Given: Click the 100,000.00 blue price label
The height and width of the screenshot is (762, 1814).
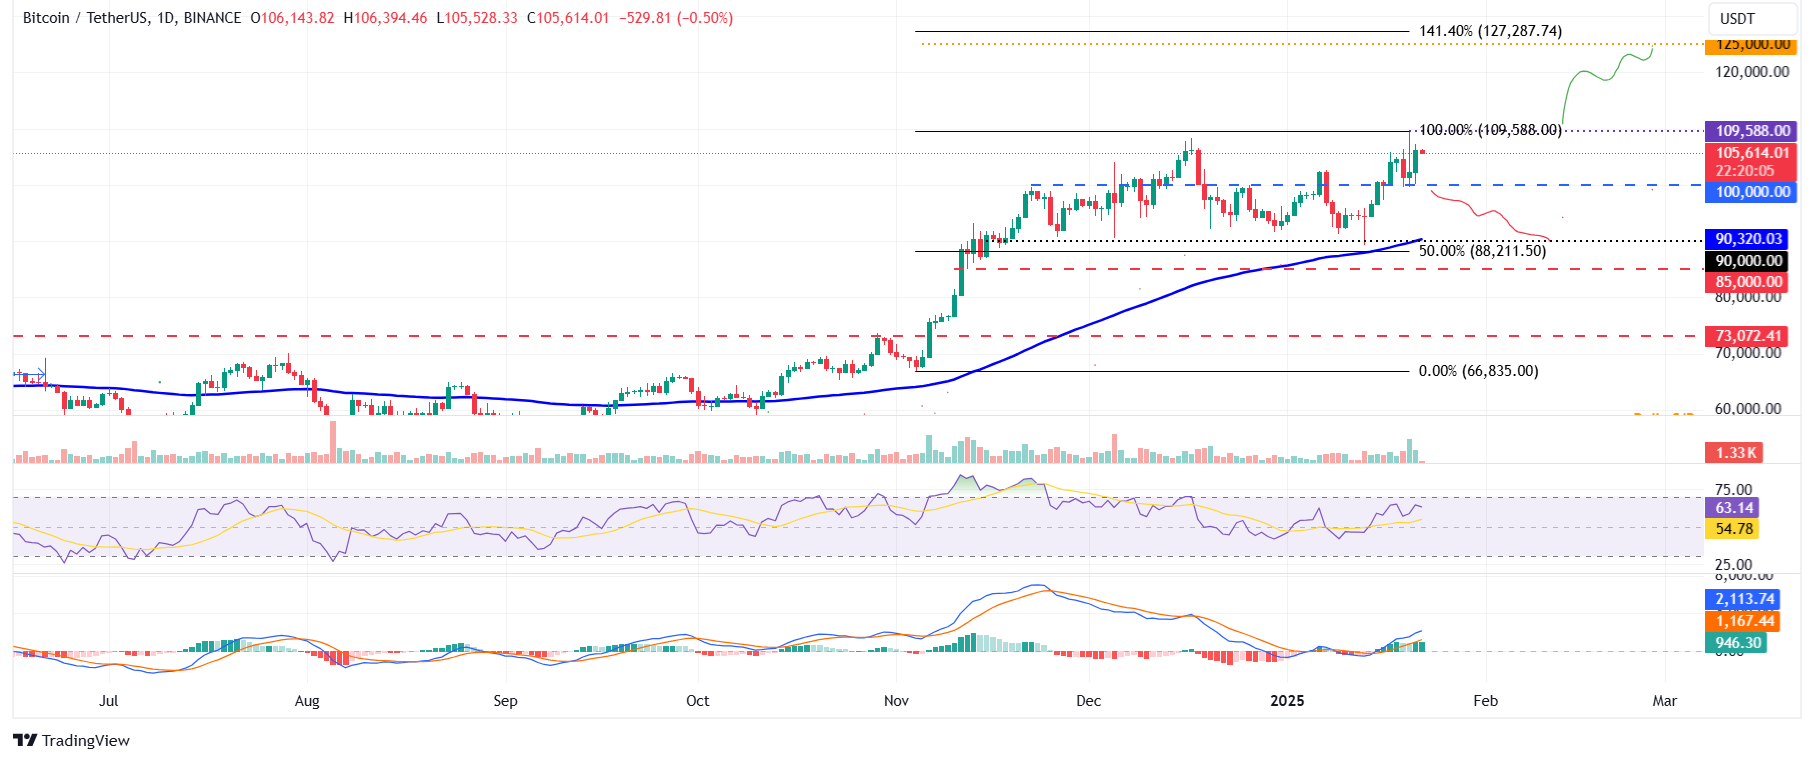Looking at the screenshot, I should coord(1753,192).
